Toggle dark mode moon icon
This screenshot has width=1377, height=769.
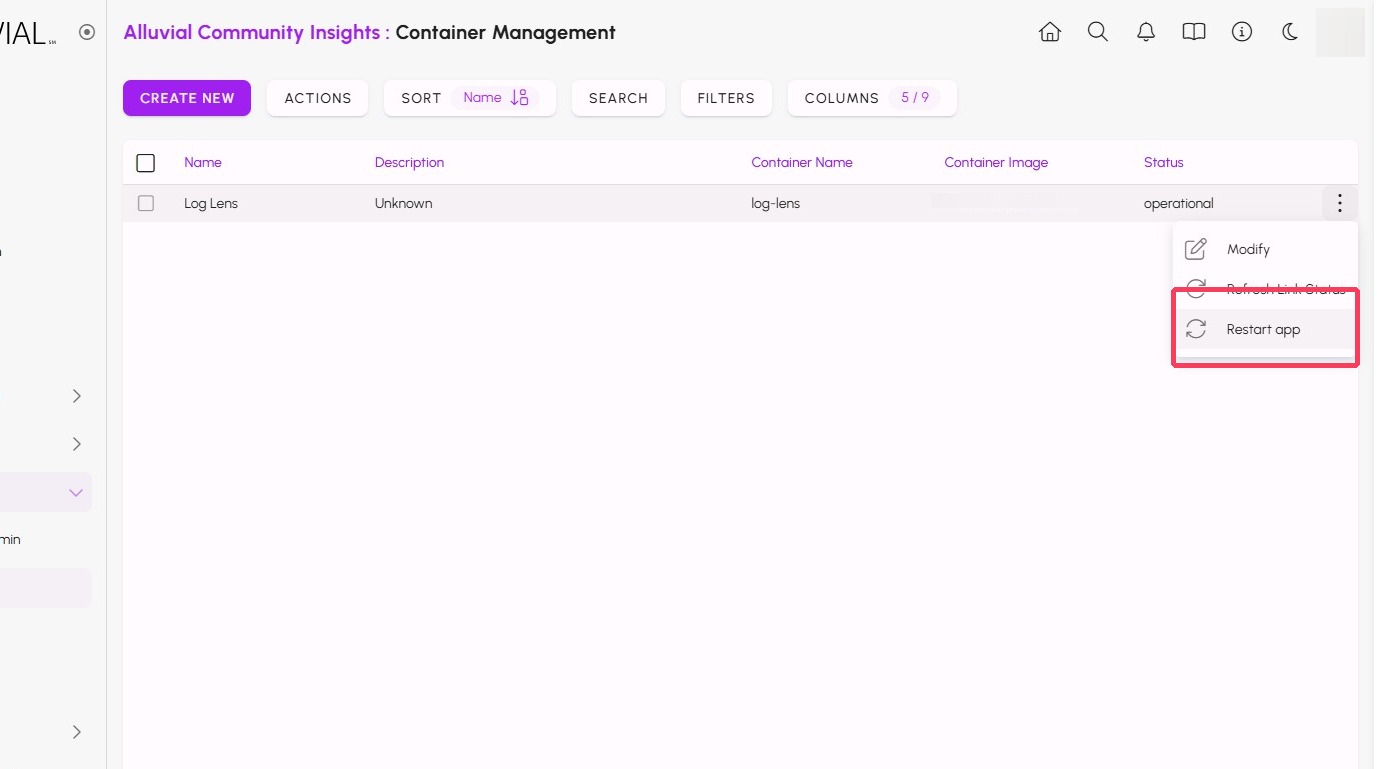(1290, 32)
